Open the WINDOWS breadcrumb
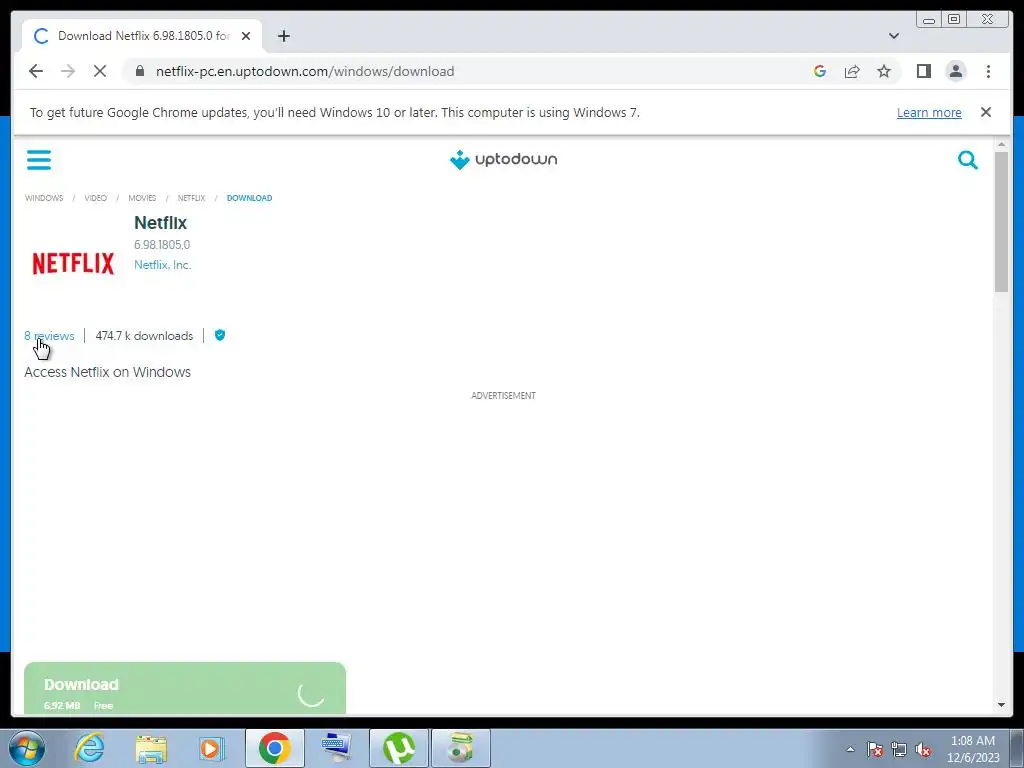This screenshot has height=768, width=1024. [x=44, y=198]
